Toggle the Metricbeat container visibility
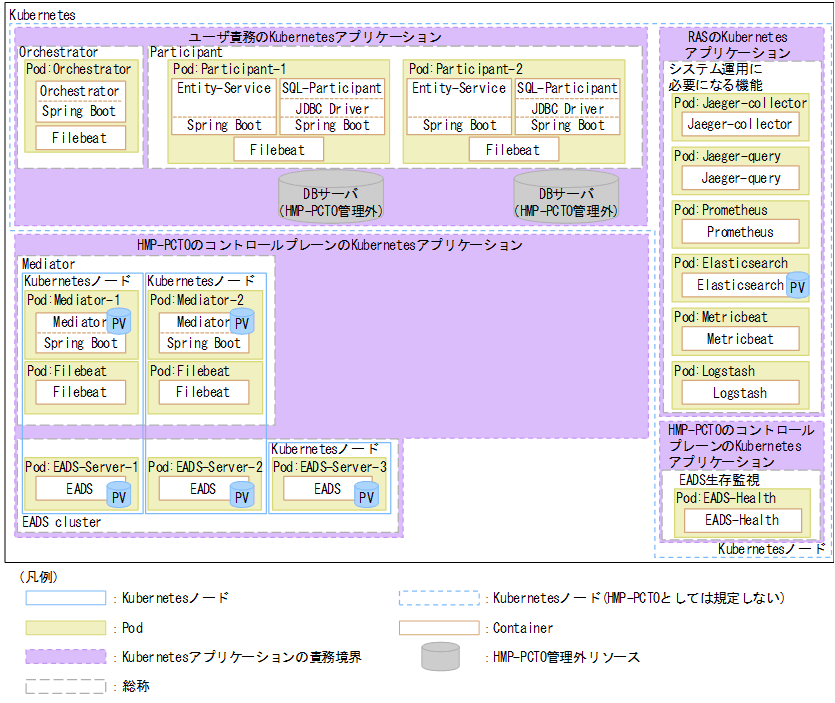Image resolution: width=835 pixels, height=703 pixels. pyautogui.click(x=741, y=338)
